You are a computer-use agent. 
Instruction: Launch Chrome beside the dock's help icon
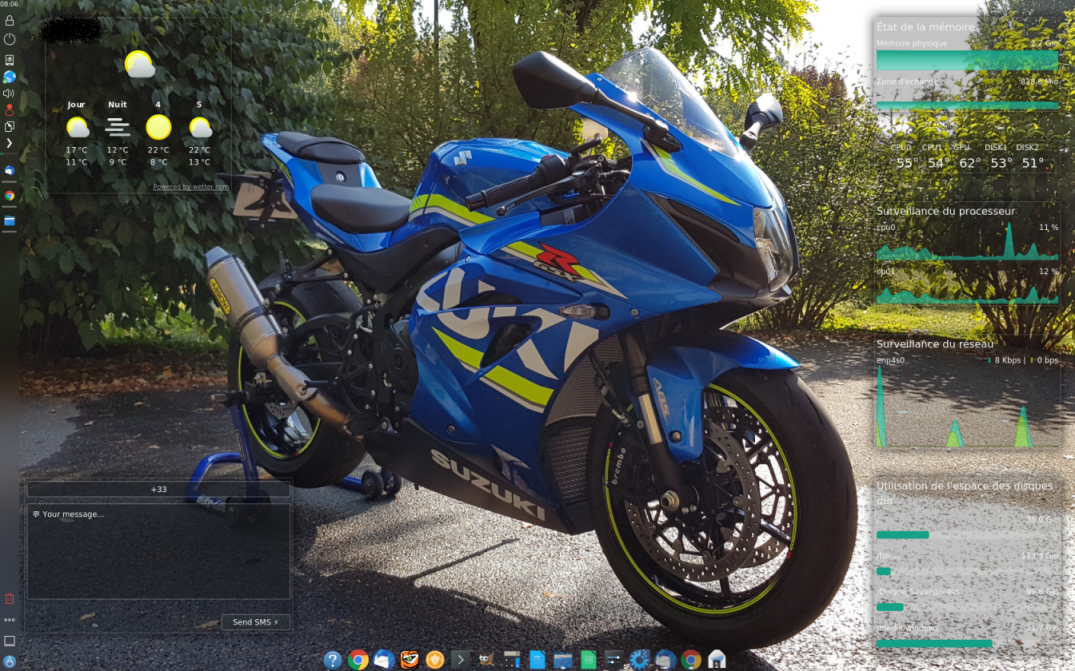(x=358, y=659)
